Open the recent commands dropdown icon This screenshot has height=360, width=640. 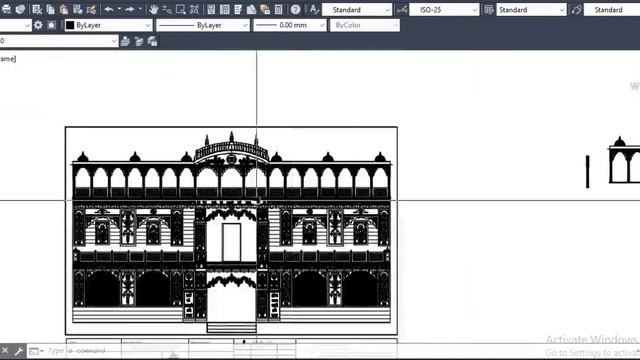click(36, 351)
